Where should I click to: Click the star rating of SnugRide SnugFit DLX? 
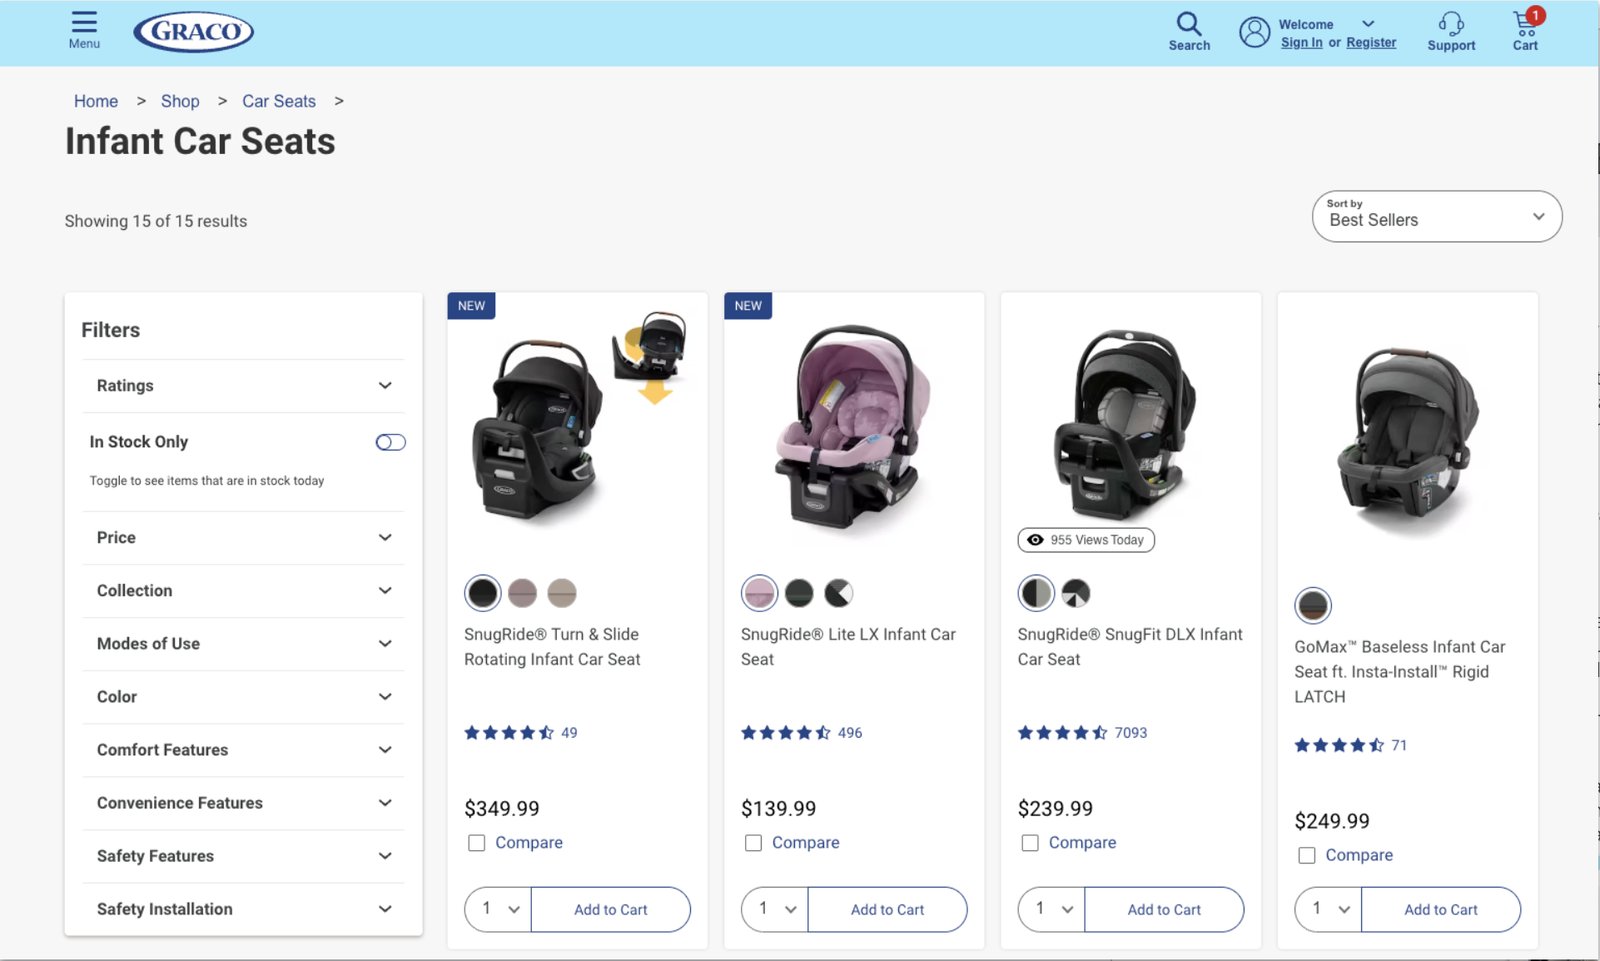[x=1063, y=733]
